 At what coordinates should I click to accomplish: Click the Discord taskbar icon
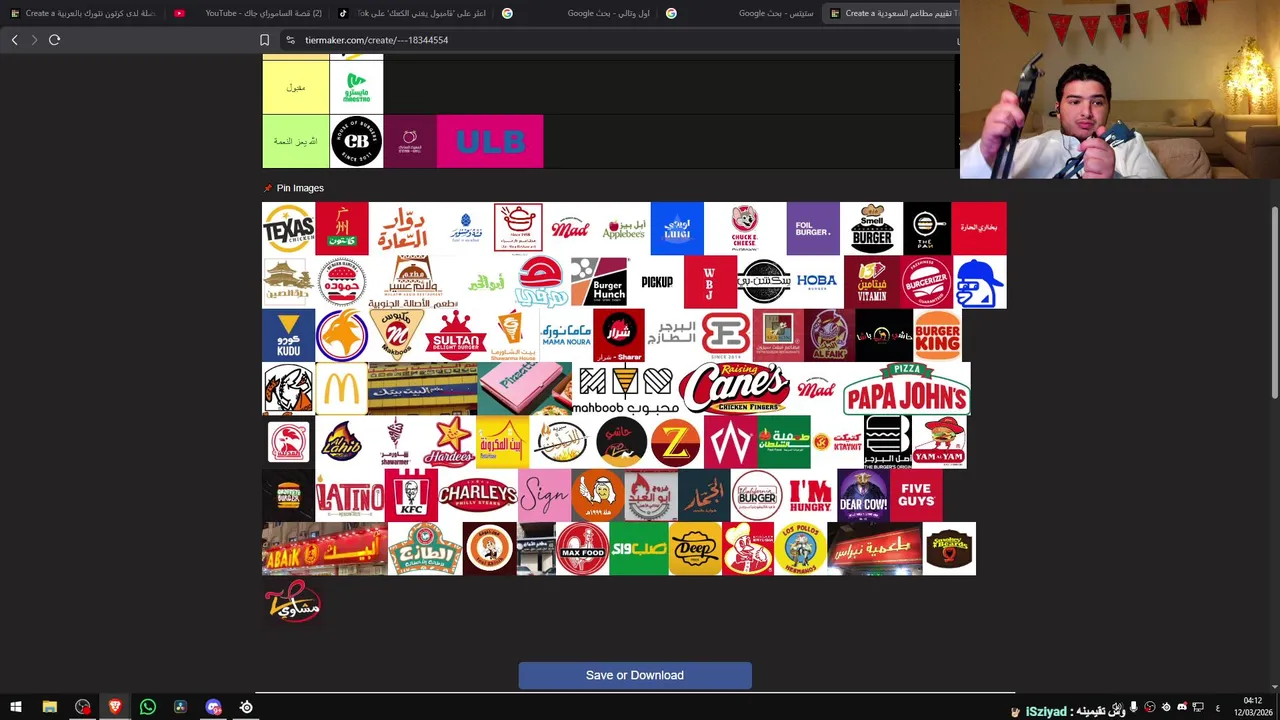point(213,707)
